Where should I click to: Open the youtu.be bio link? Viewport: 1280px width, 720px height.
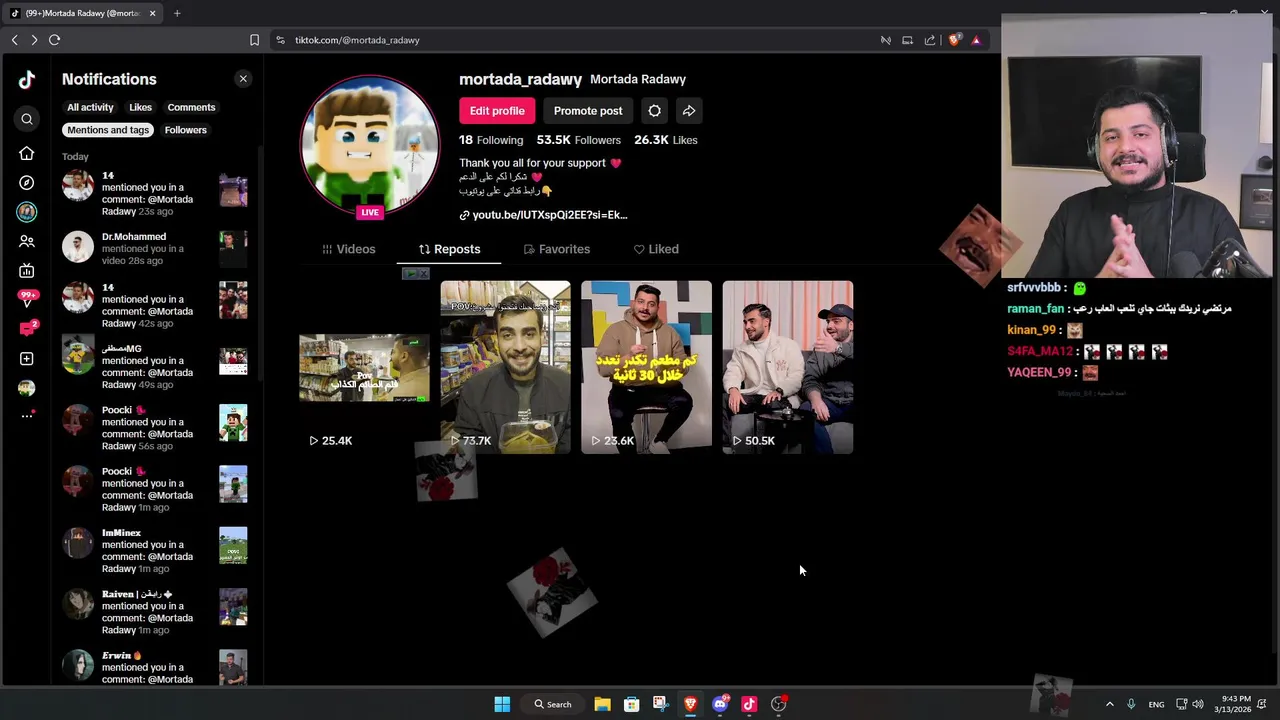coord(543,215)
